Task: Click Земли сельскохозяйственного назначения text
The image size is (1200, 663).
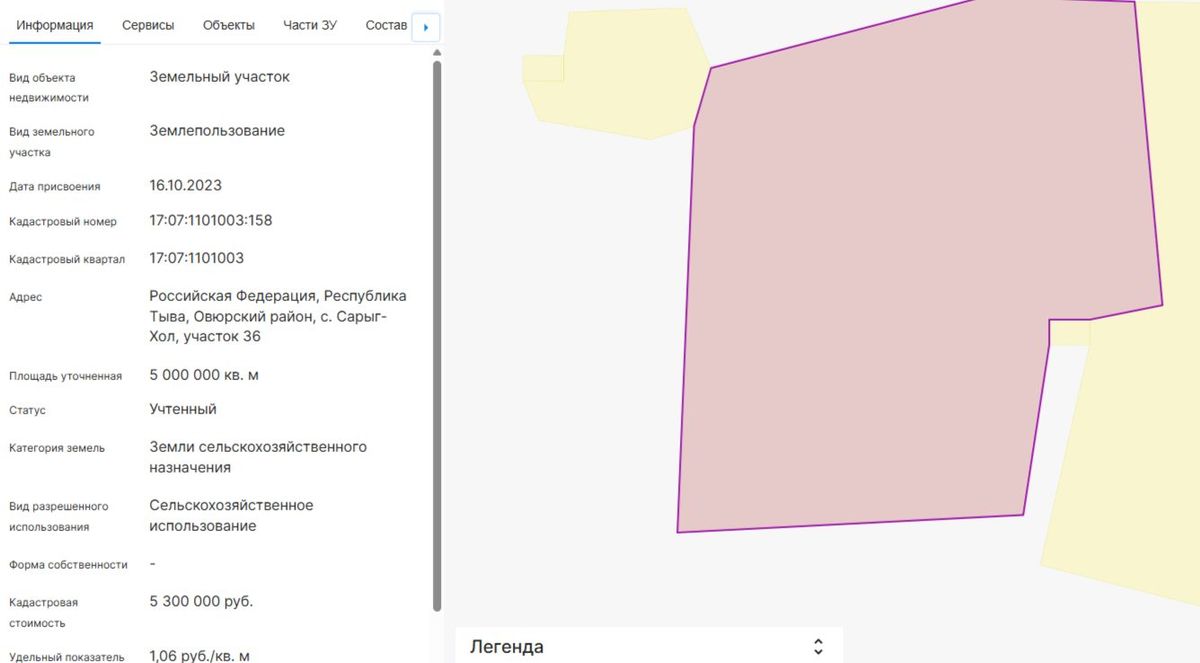Action: click(258, 457)
